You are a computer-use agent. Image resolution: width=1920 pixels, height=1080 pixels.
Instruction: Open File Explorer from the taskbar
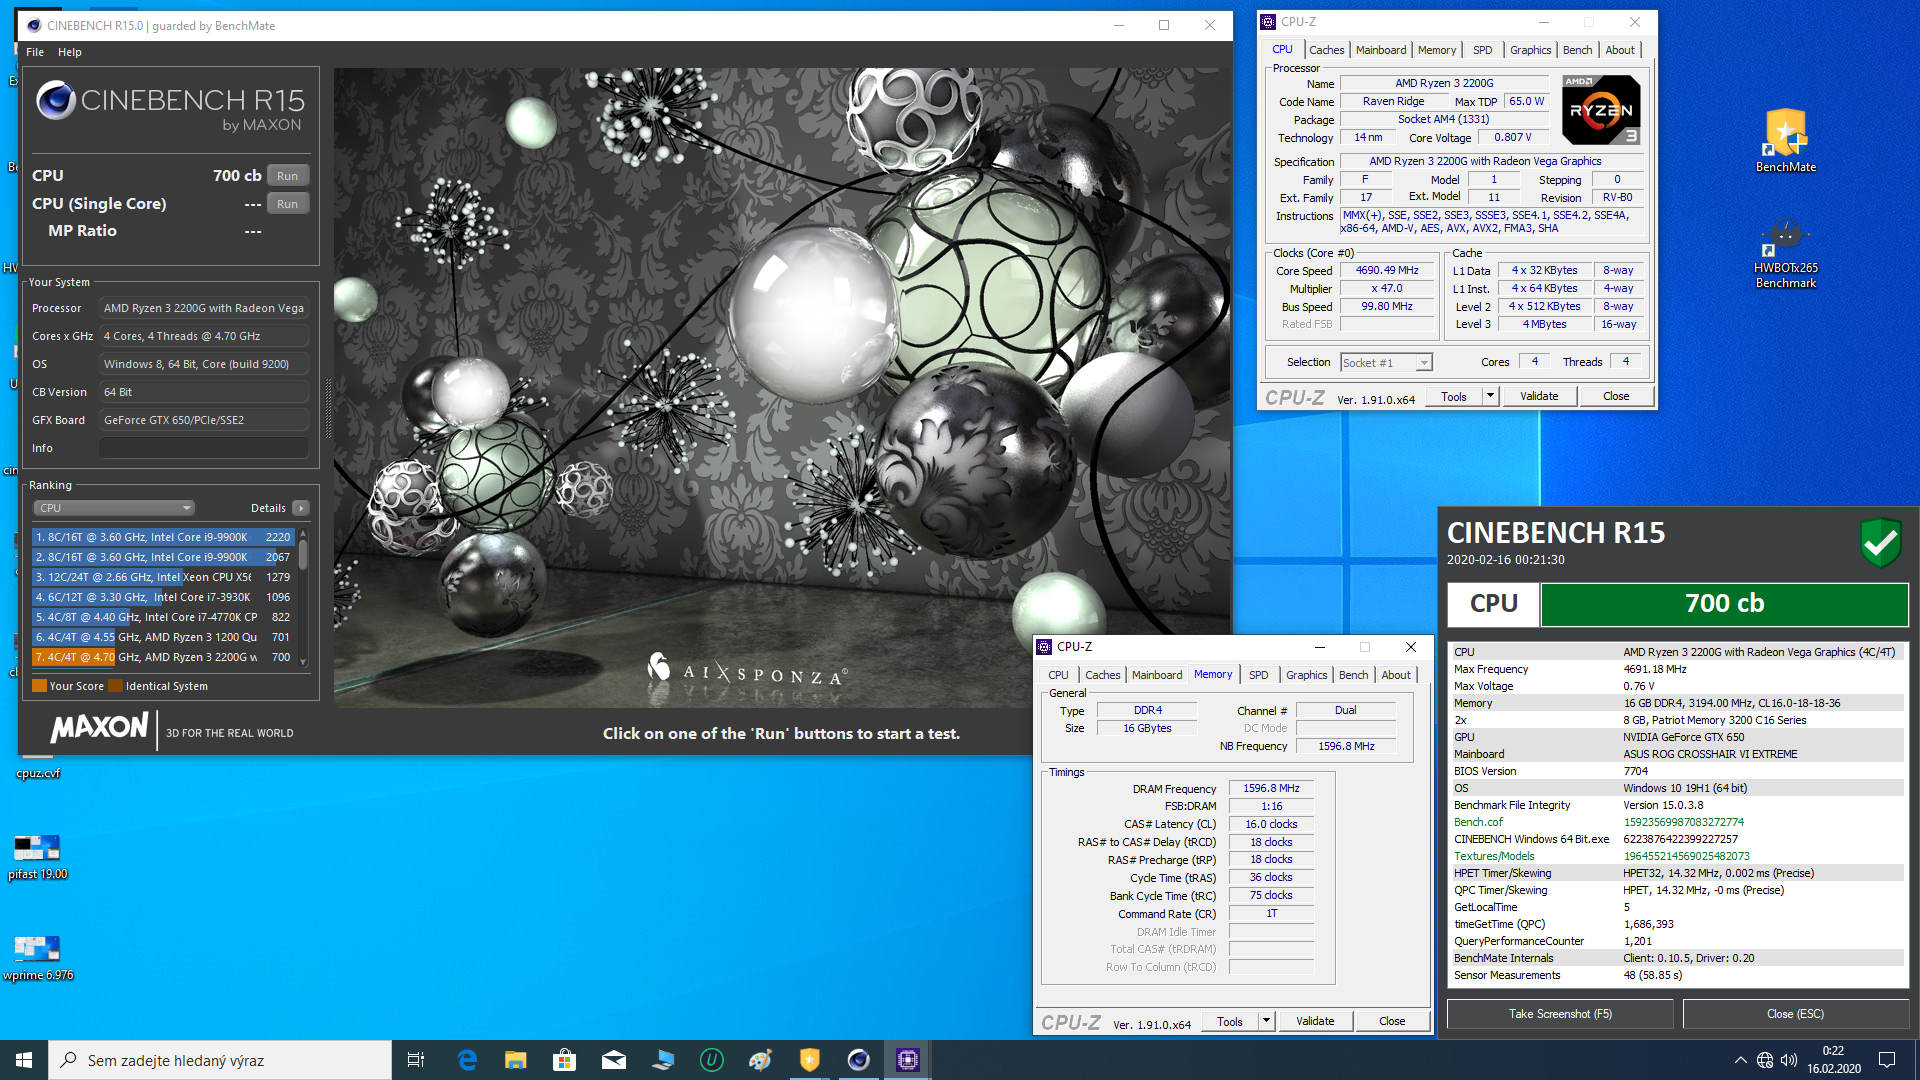click(516, 1060)
